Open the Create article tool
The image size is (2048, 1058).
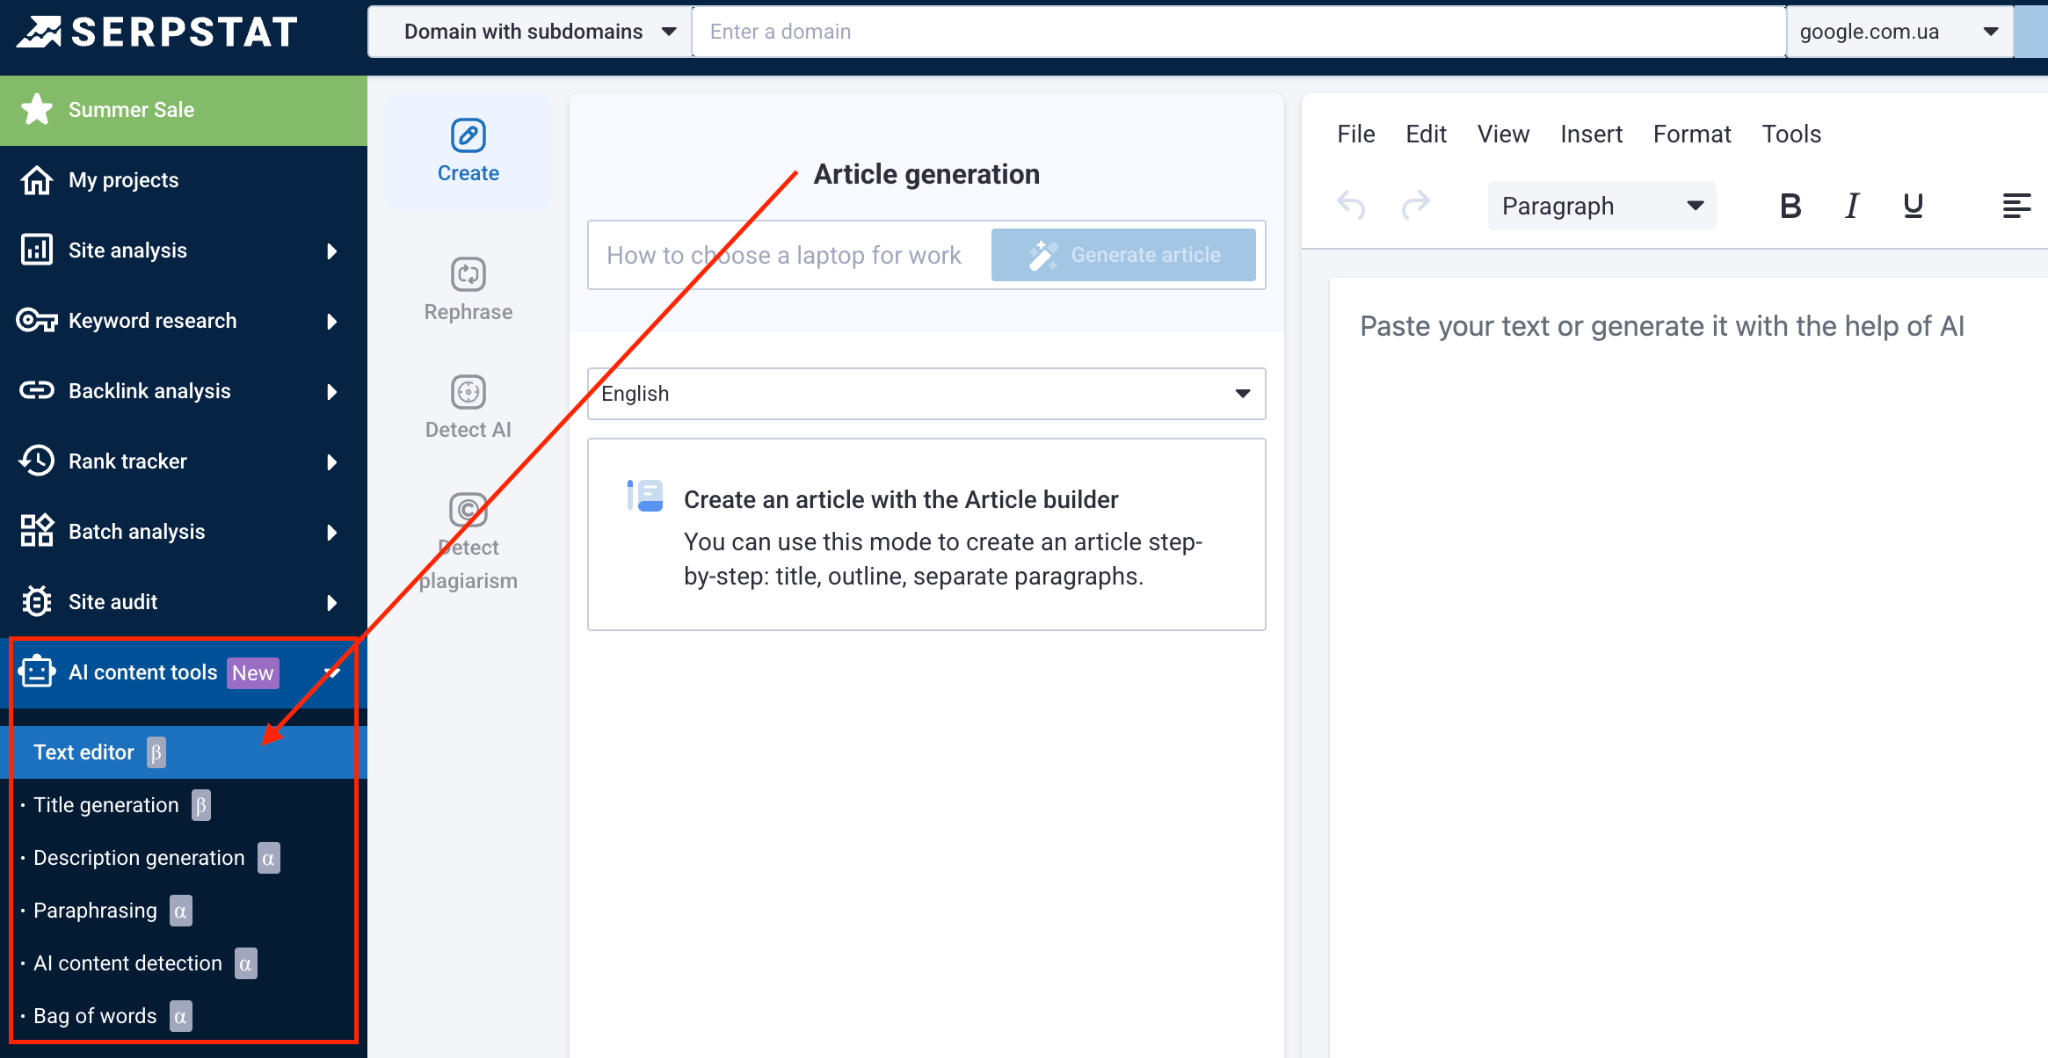coord(467,150)
